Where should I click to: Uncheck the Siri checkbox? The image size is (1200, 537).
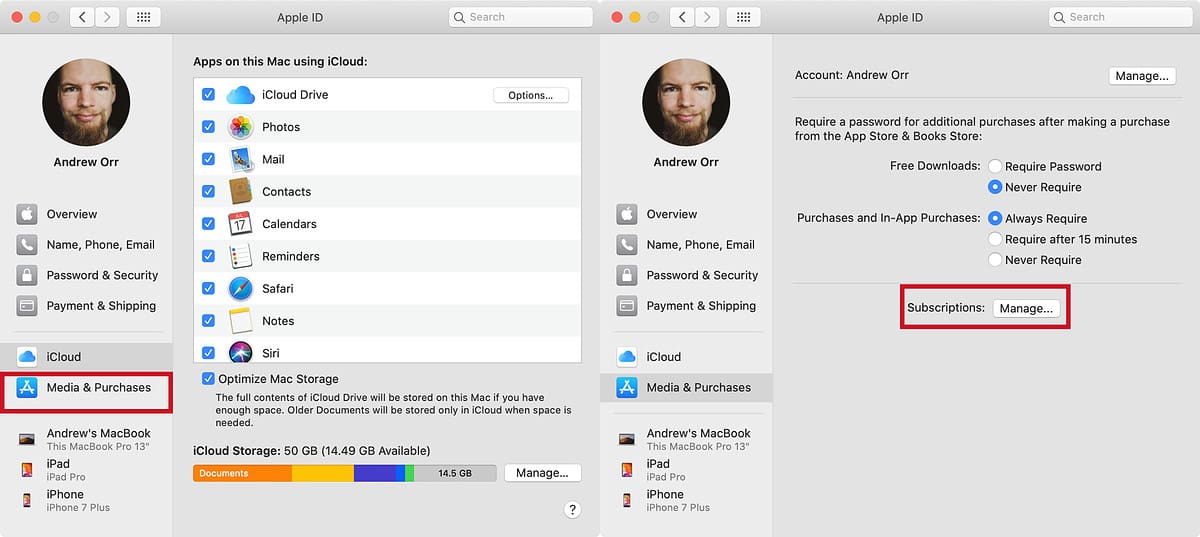208,353
